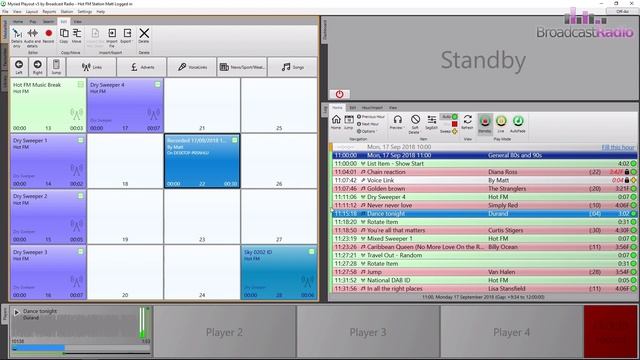Set item segue to yellow Sweep
Image resolution: width=640 pixels, height=360 pixels.
449,131
